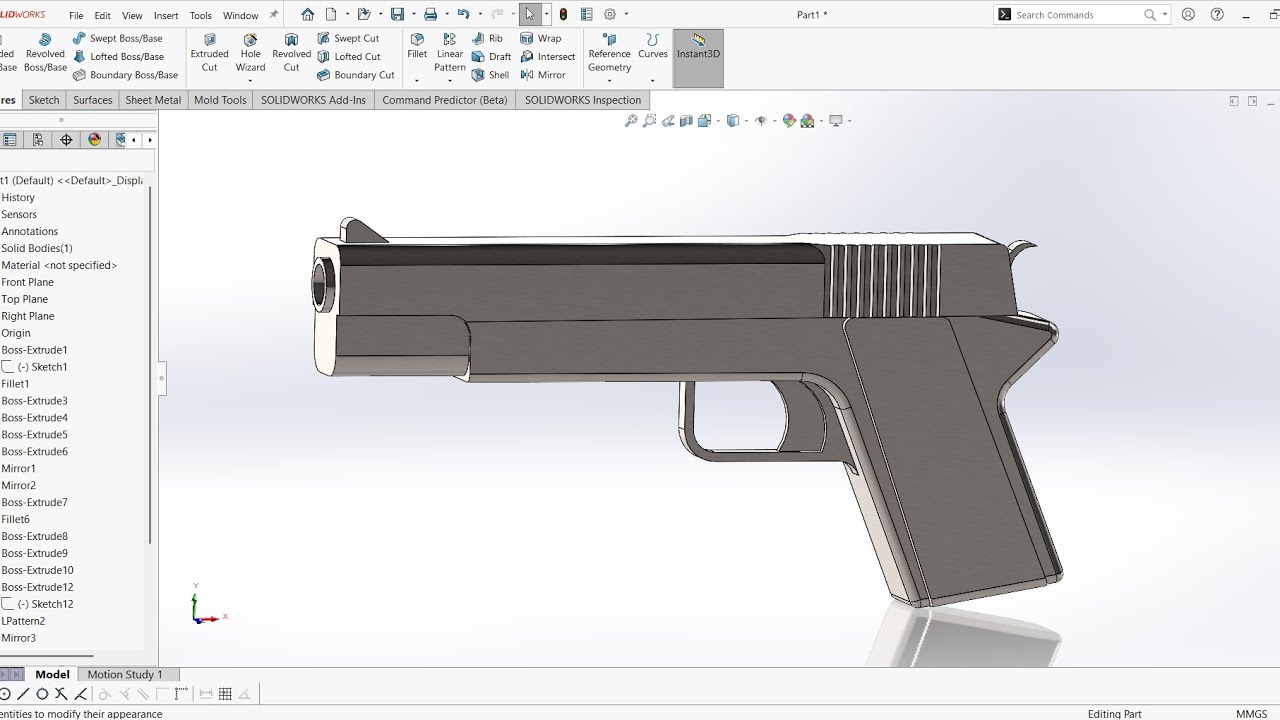
Task: Click the Section View icon
Action: pyautogui.click(x=686, y=121)
